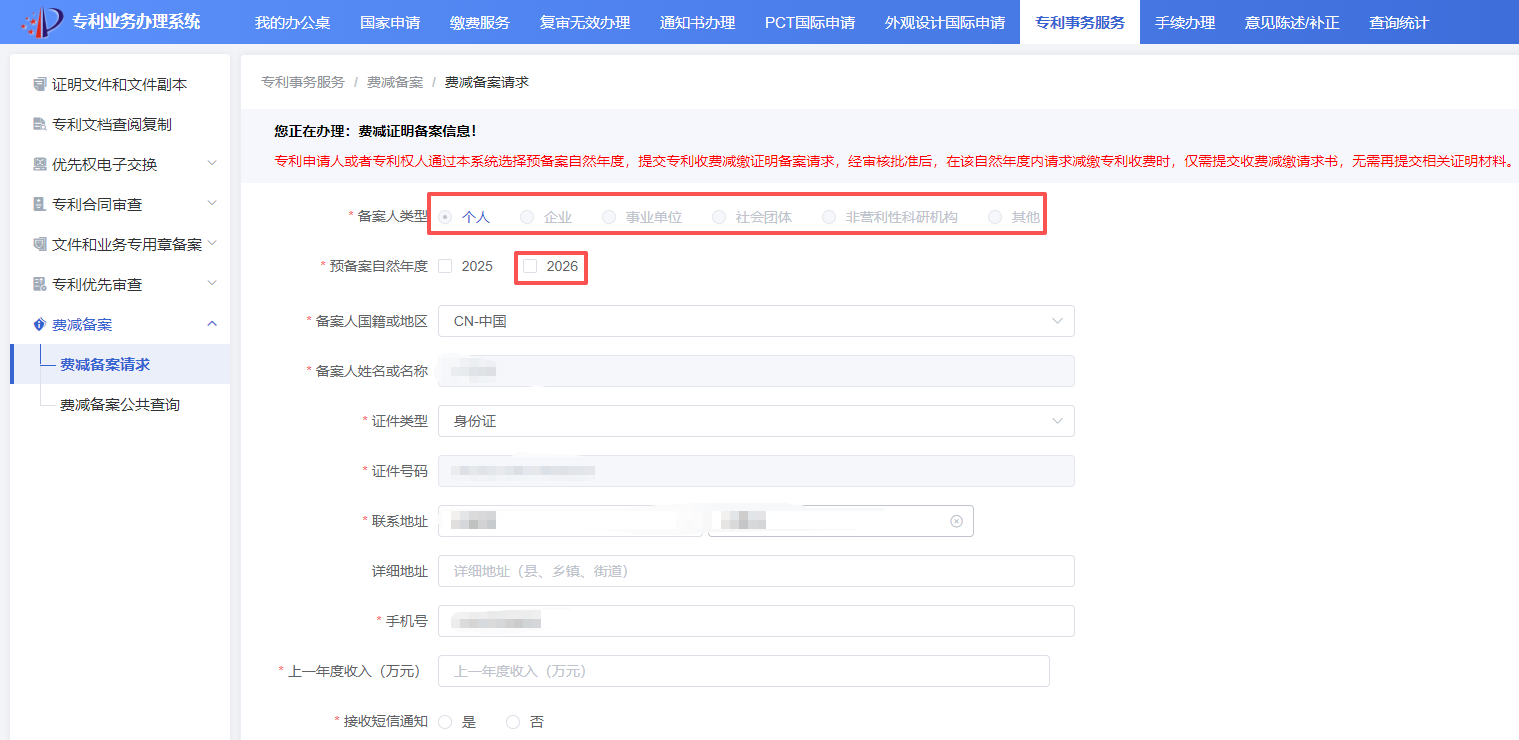Open the 证件类型 dropdown
Screen dimensions: 1519x740
point(755,421)
